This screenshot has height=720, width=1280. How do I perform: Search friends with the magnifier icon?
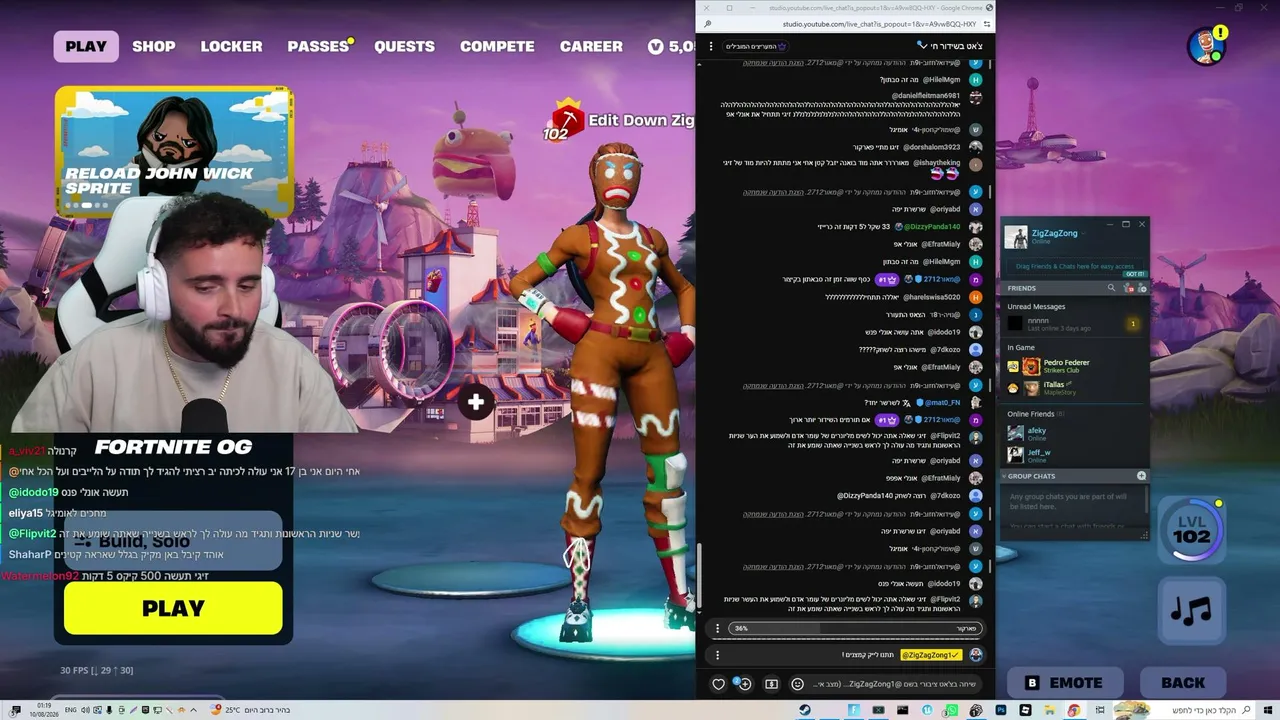[x=1111, y=288]
